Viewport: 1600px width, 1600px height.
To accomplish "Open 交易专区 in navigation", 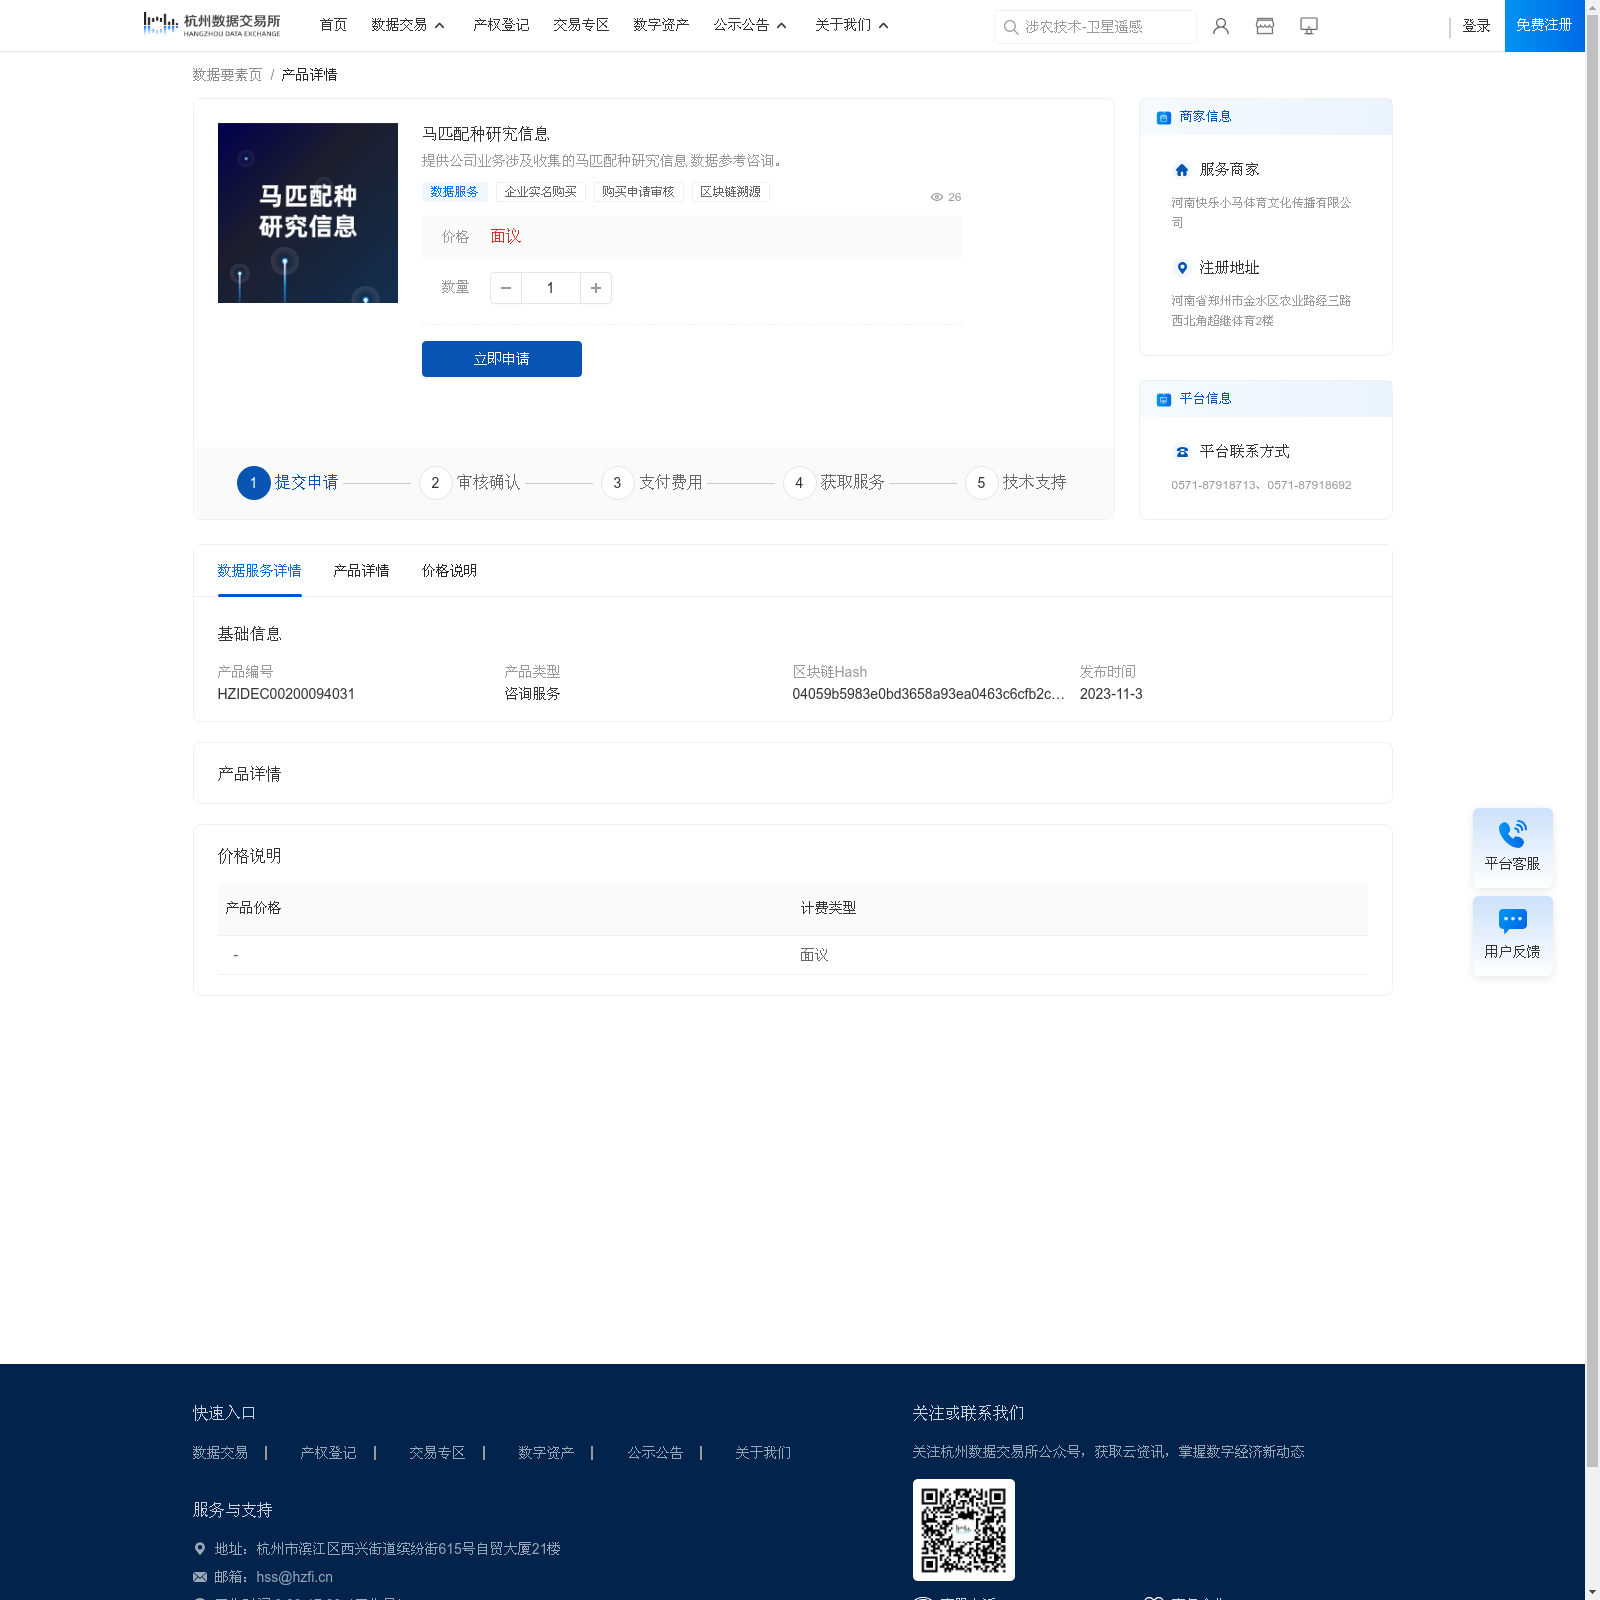I will (x=581, y=25).
